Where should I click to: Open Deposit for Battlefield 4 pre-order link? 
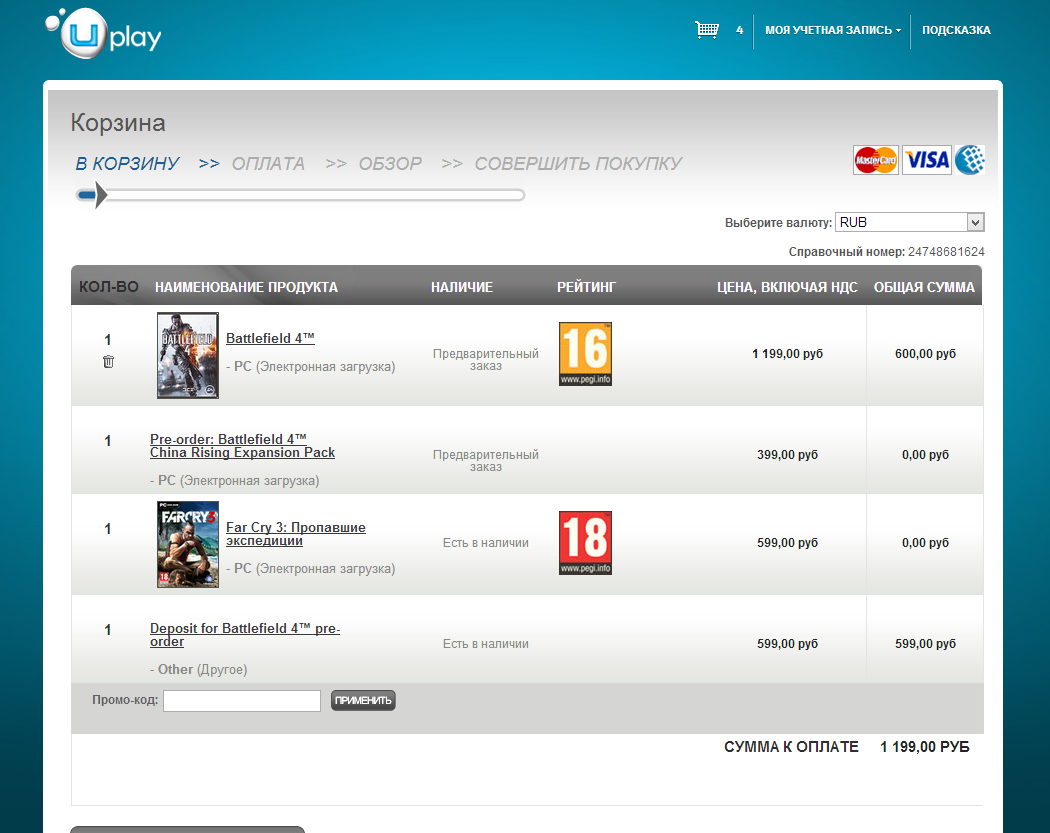(x=244, y=635)
